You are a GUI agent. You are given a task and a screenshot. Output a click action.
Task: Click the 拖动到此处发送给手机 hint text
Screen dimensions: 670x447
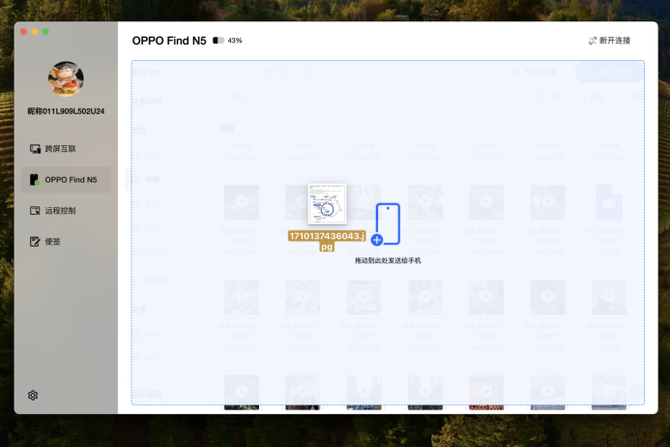(x=388, y=261)
